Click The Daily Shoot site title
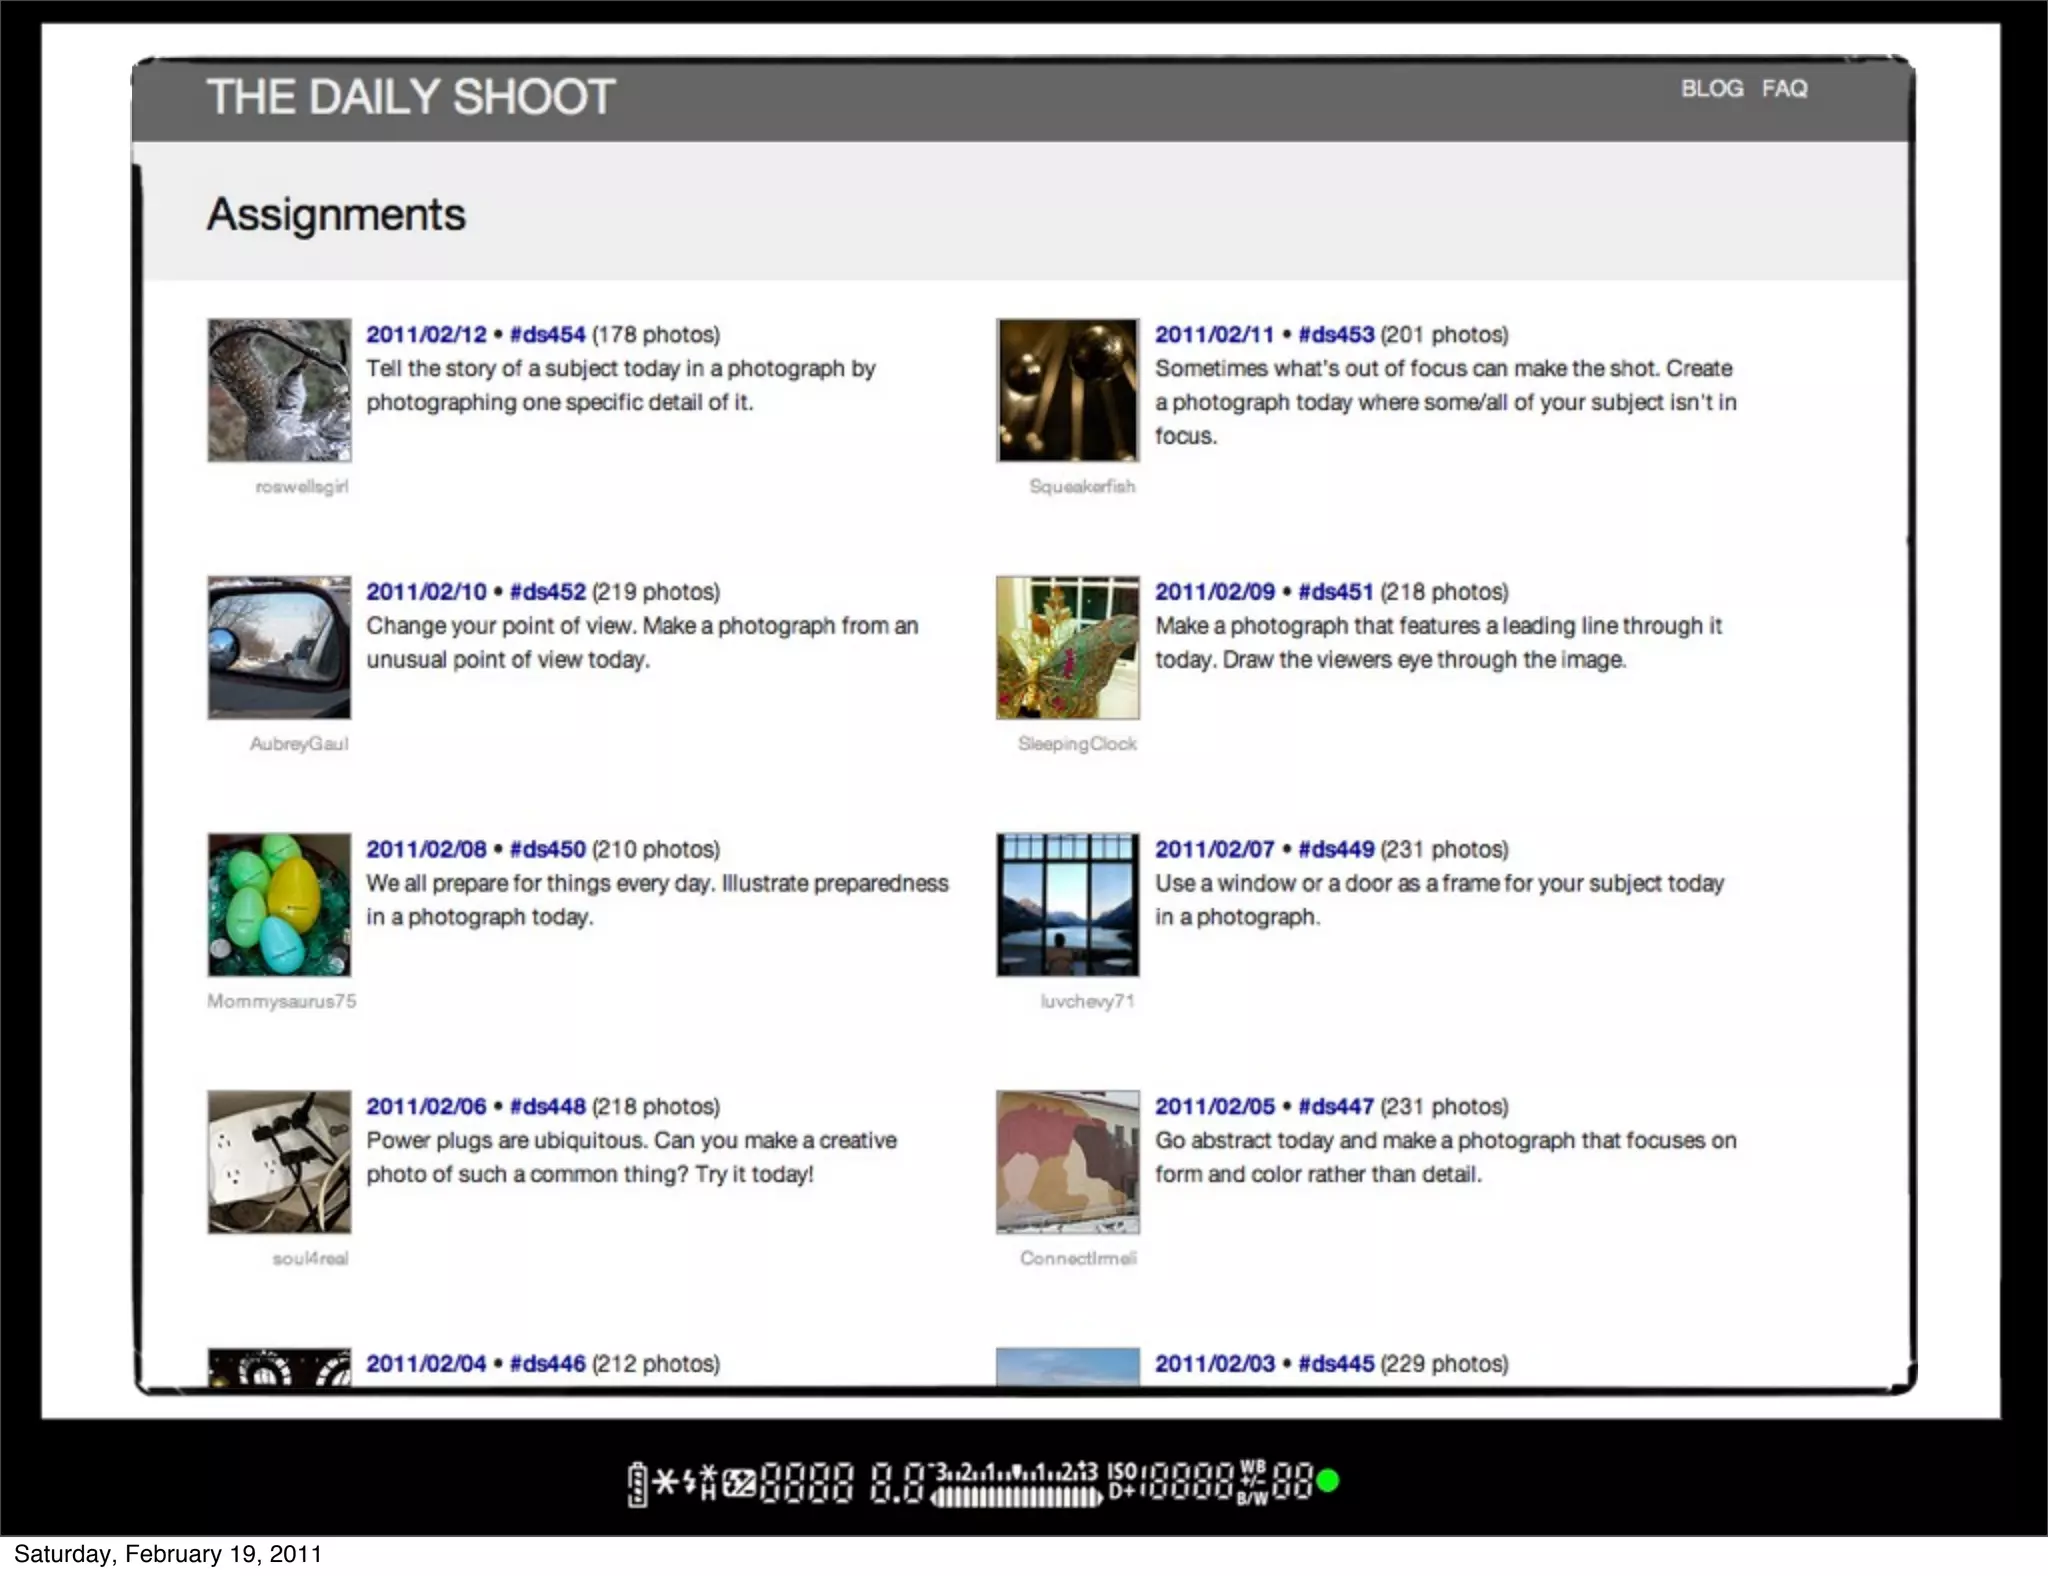Screen dimensions: 2048x1576 410,97
